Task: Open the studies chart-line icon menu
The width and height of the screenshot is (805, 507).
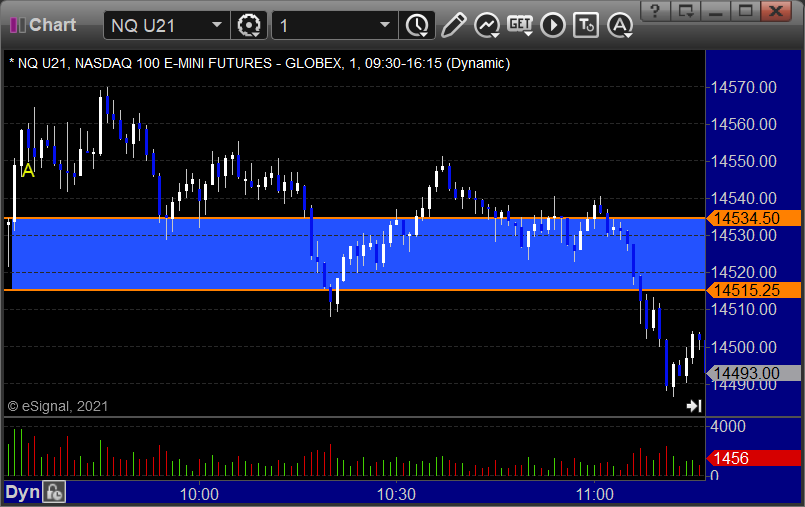Action: [487, 25]
